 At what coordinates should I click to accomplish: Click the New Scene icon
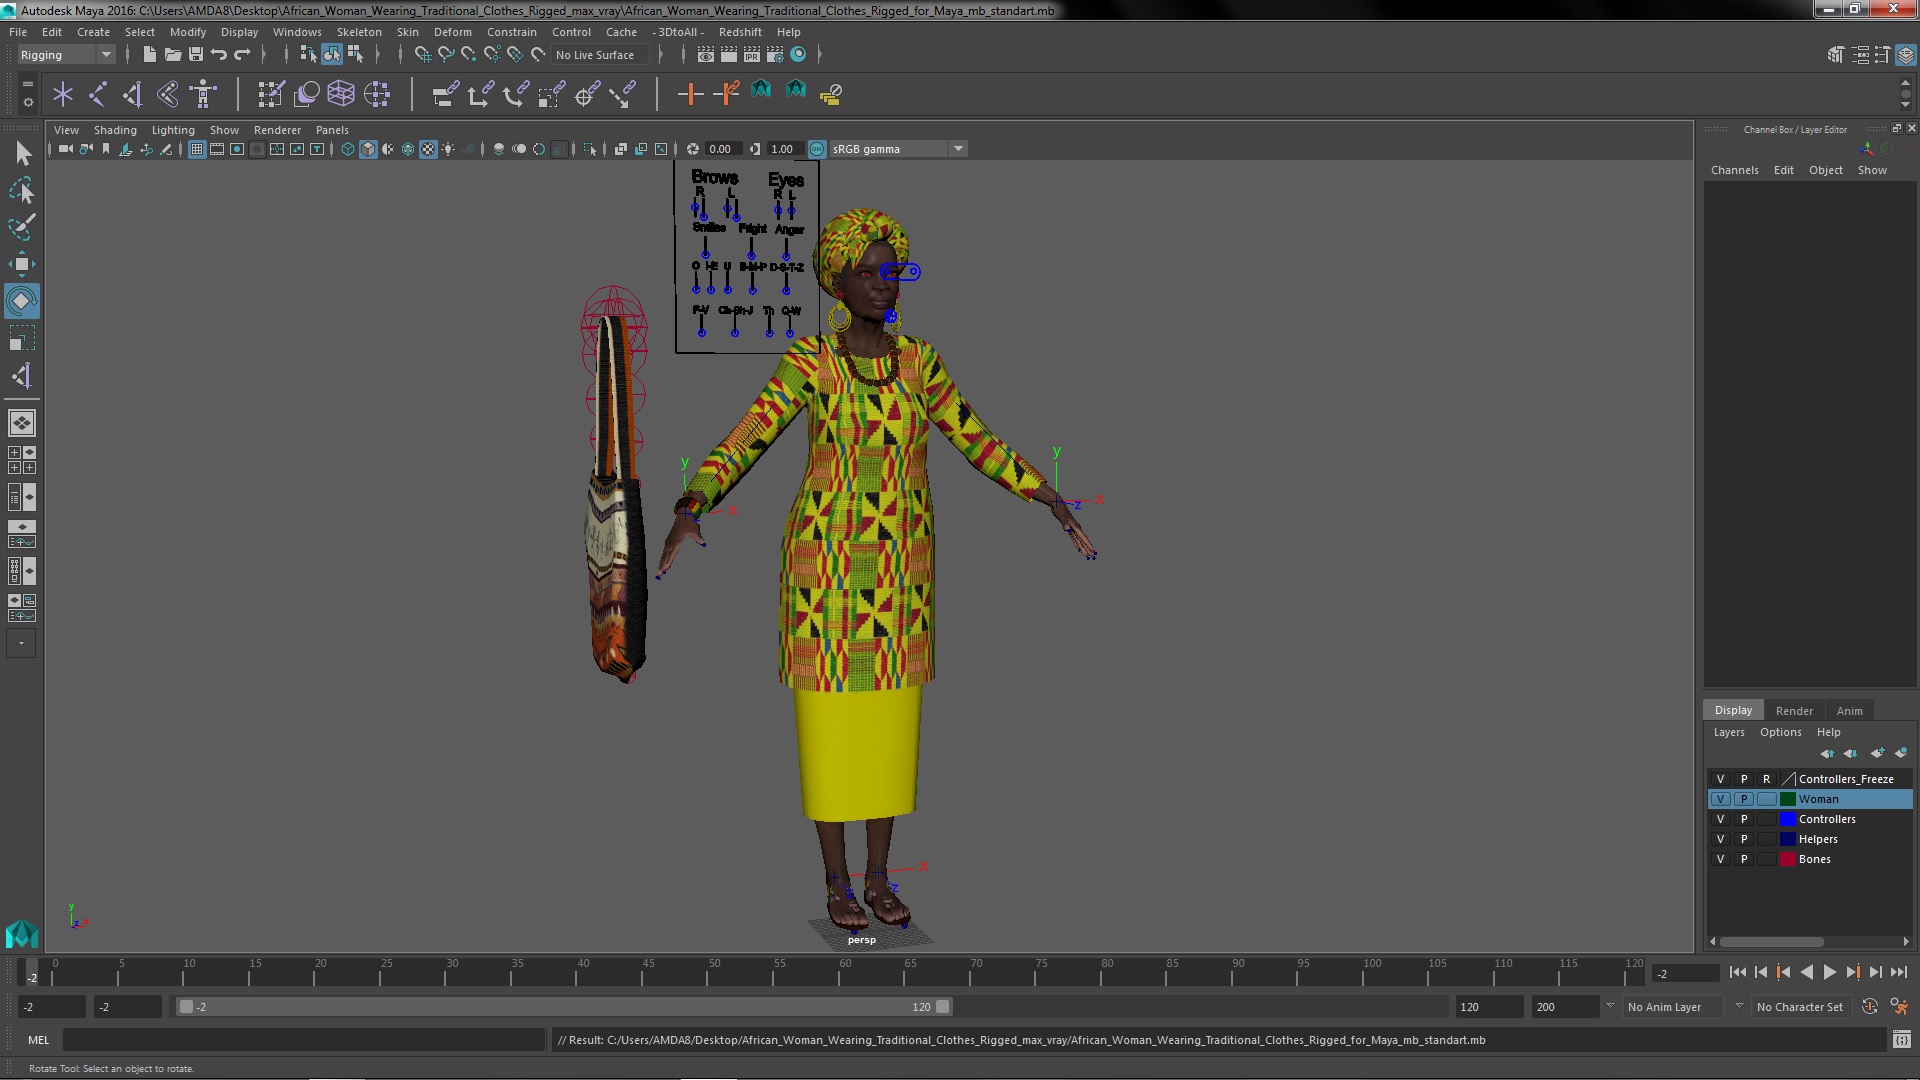pyautogui.click(x=149, y=55)
